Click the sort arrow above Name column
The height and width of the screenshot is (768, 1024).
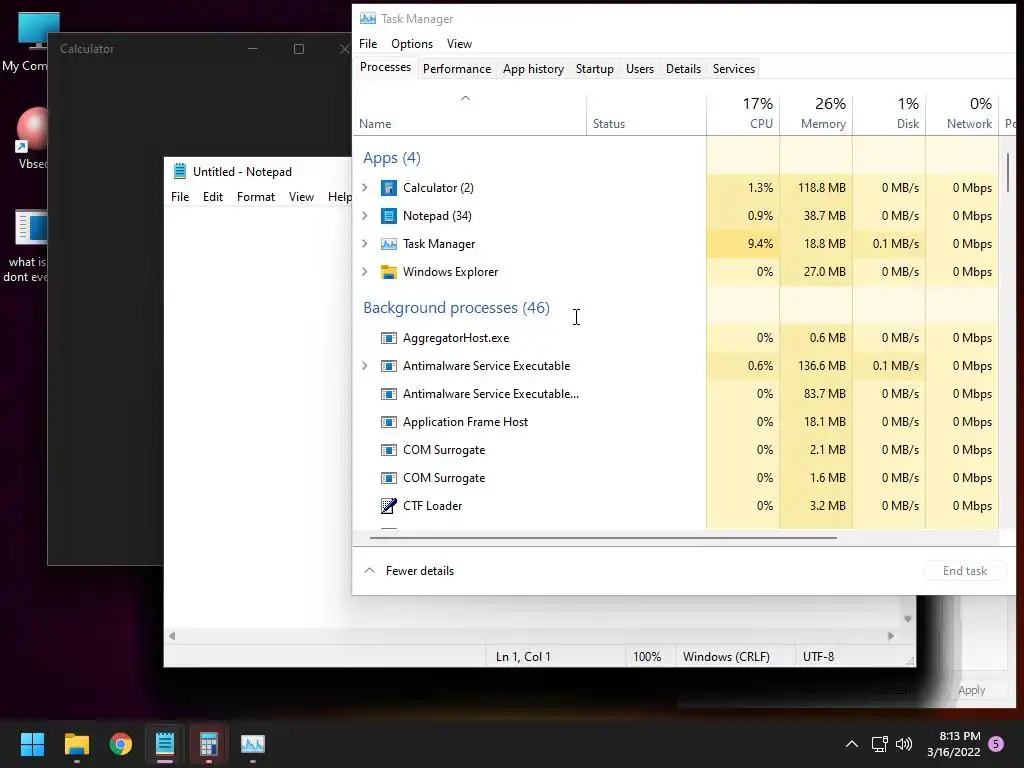466,98
